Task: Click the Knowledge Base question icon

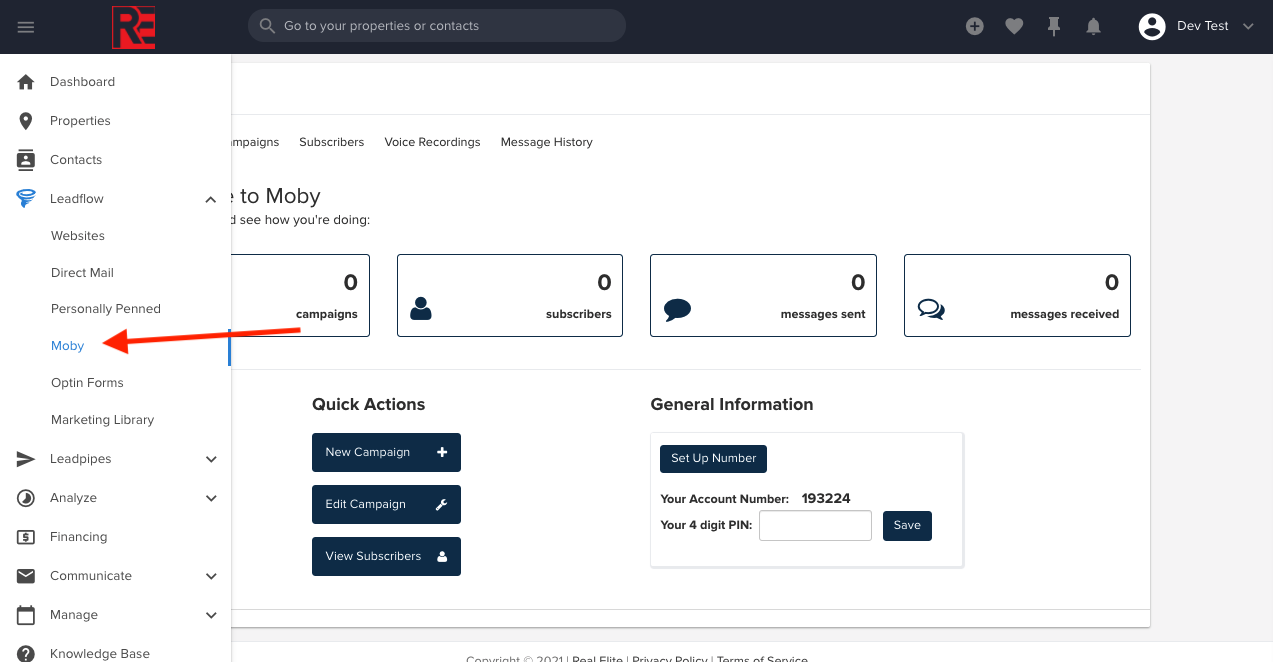Action: click(26, 653)
